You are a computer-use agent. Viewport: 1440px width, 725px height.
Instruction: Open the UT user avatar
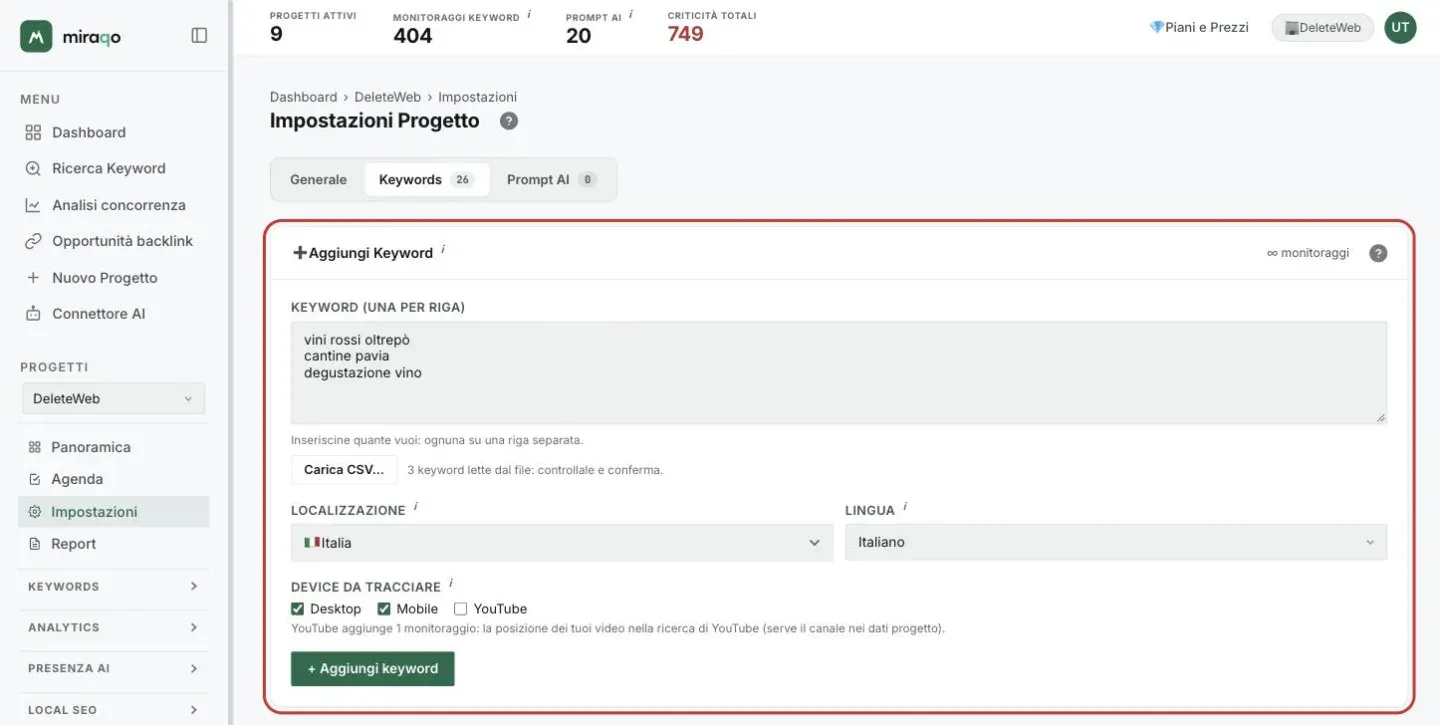(x=1400, y=28)
